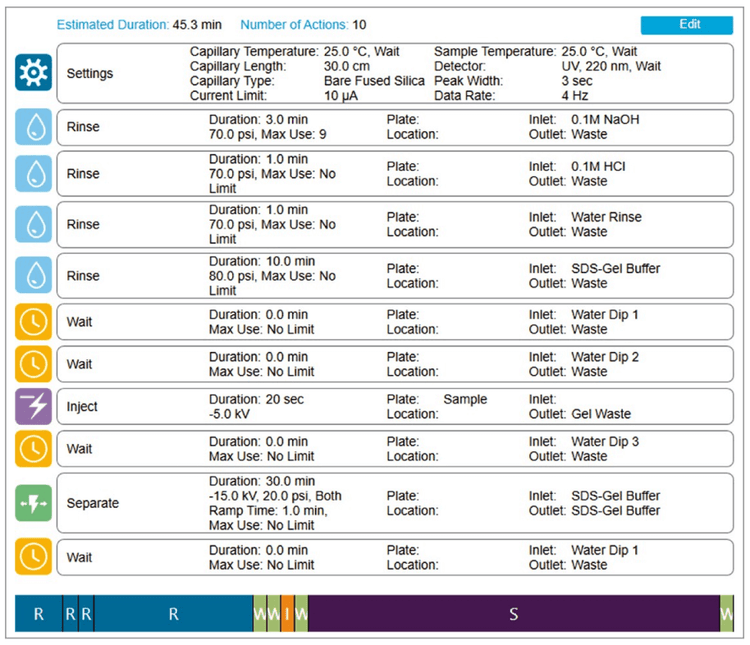Click the Estimated Duration 45.3 min label
The image size is (750, 645).
tap(139, 25)
